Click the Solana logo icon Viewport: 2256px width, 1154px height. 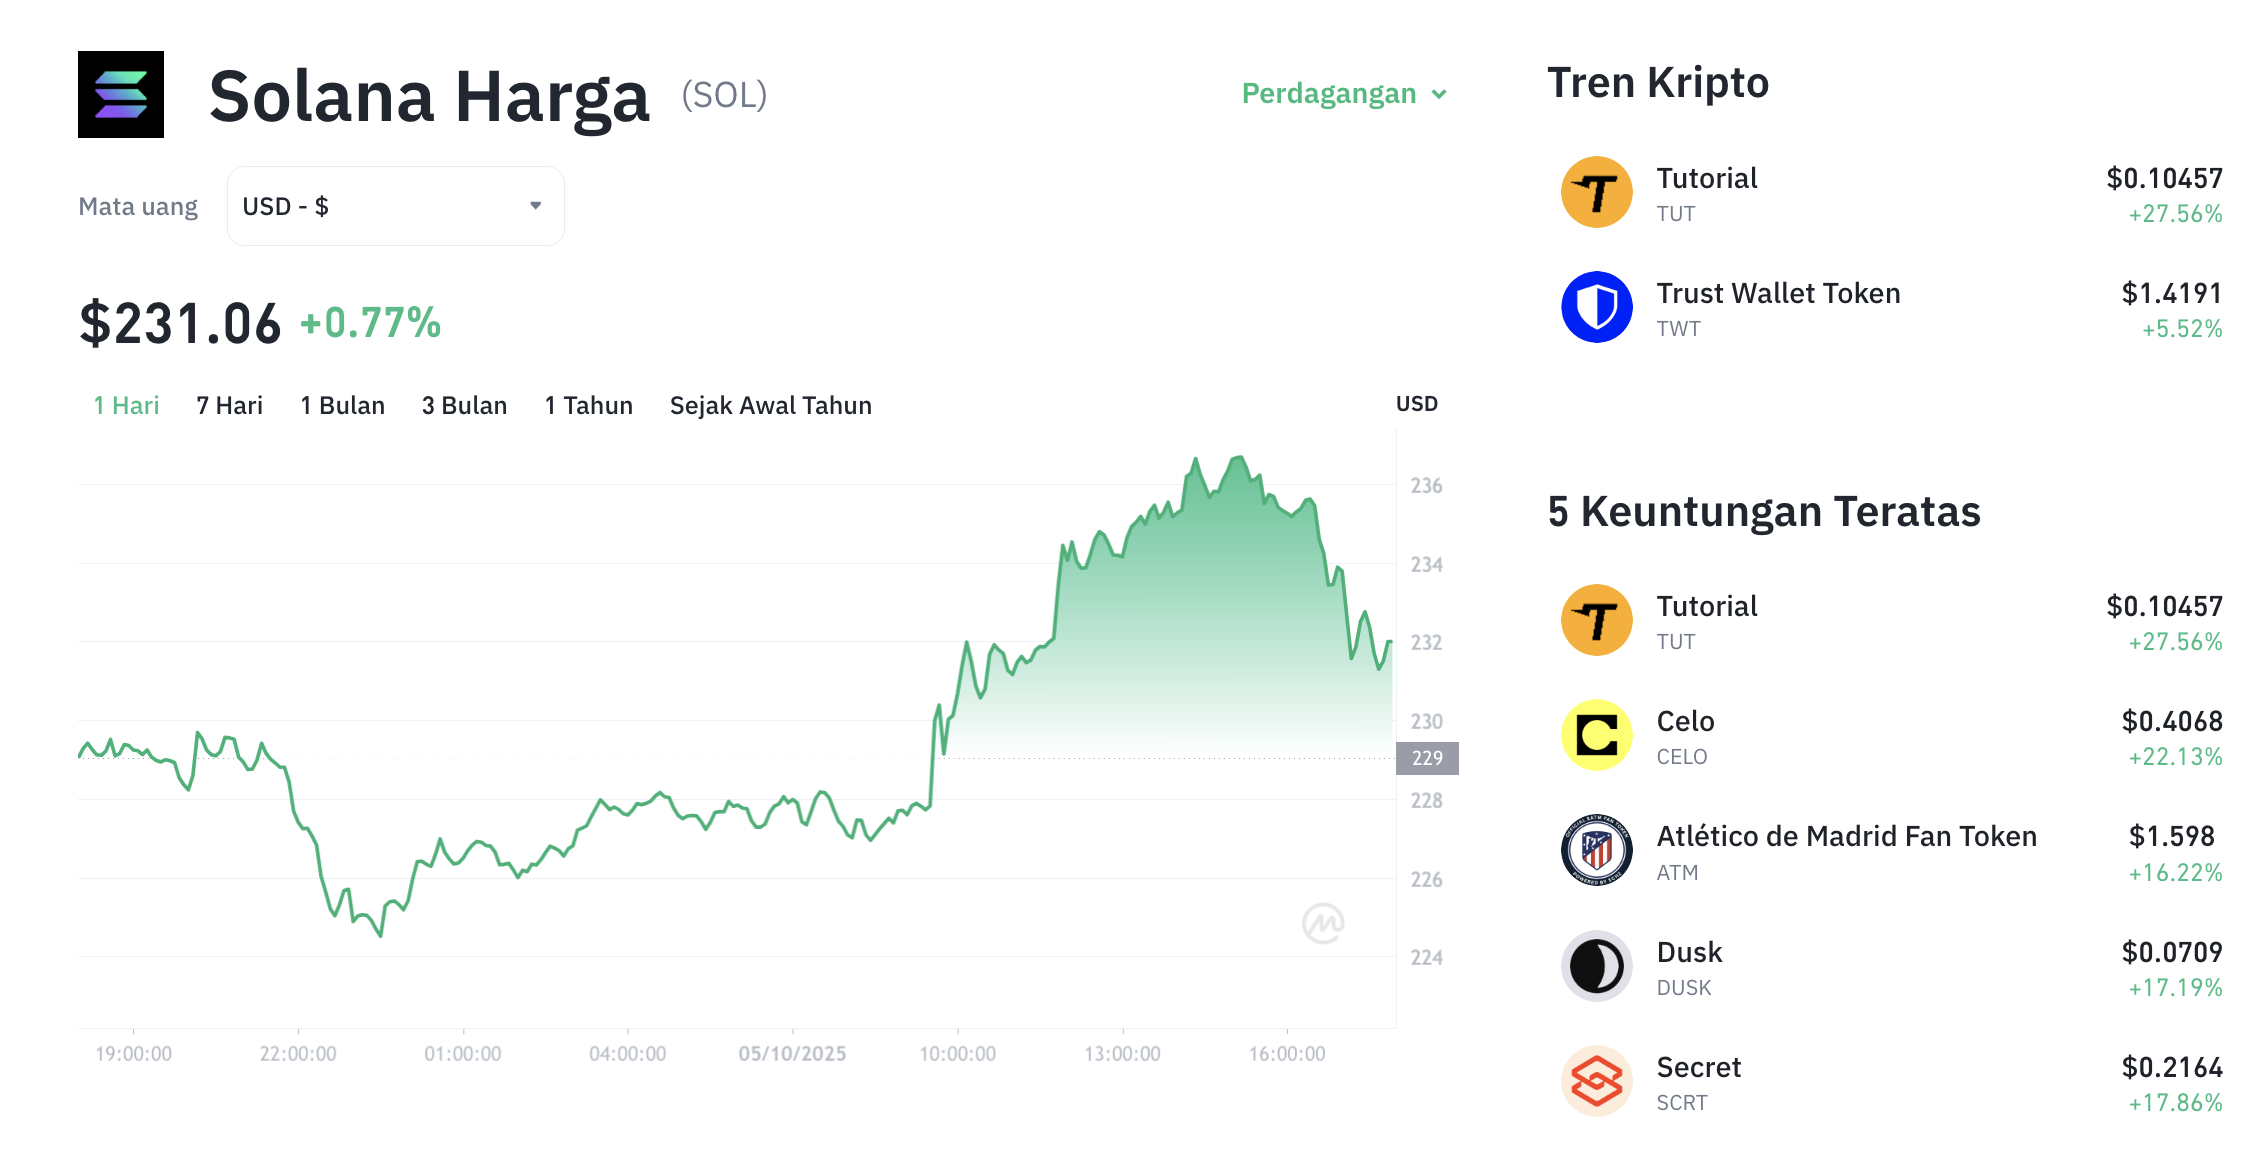pos(121,95)
